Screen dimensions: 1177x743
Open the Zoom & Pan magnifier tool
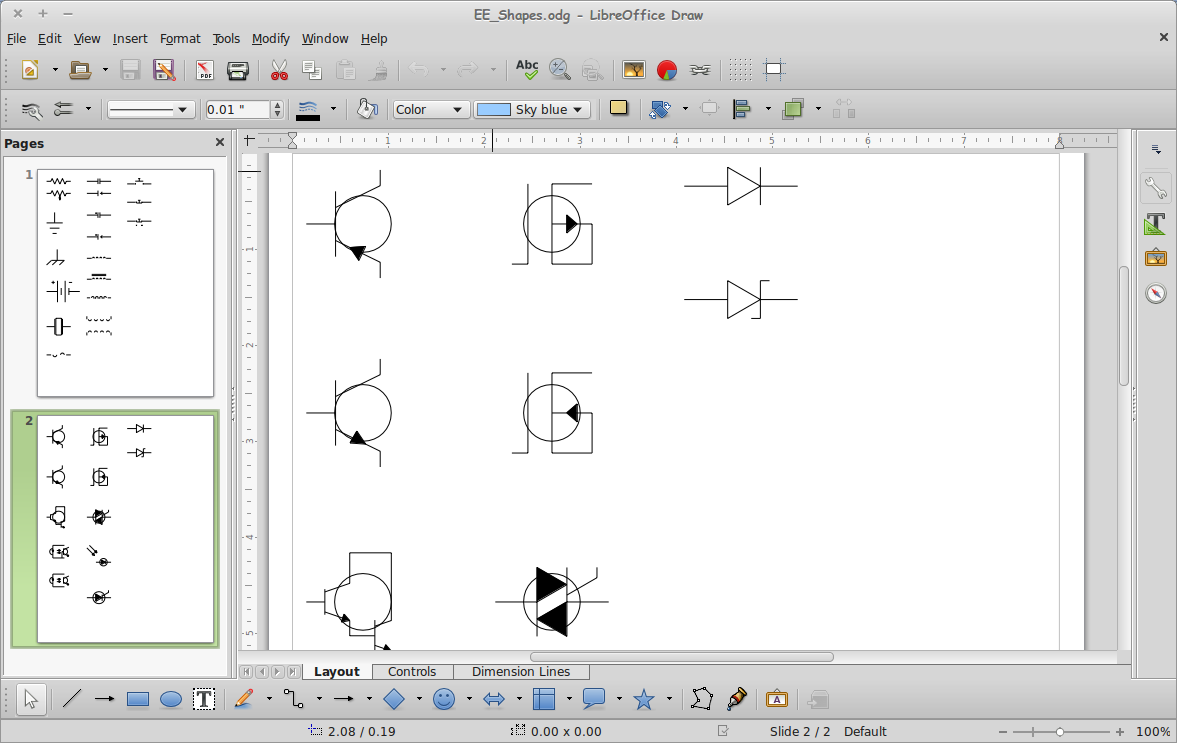coord(560,70)
